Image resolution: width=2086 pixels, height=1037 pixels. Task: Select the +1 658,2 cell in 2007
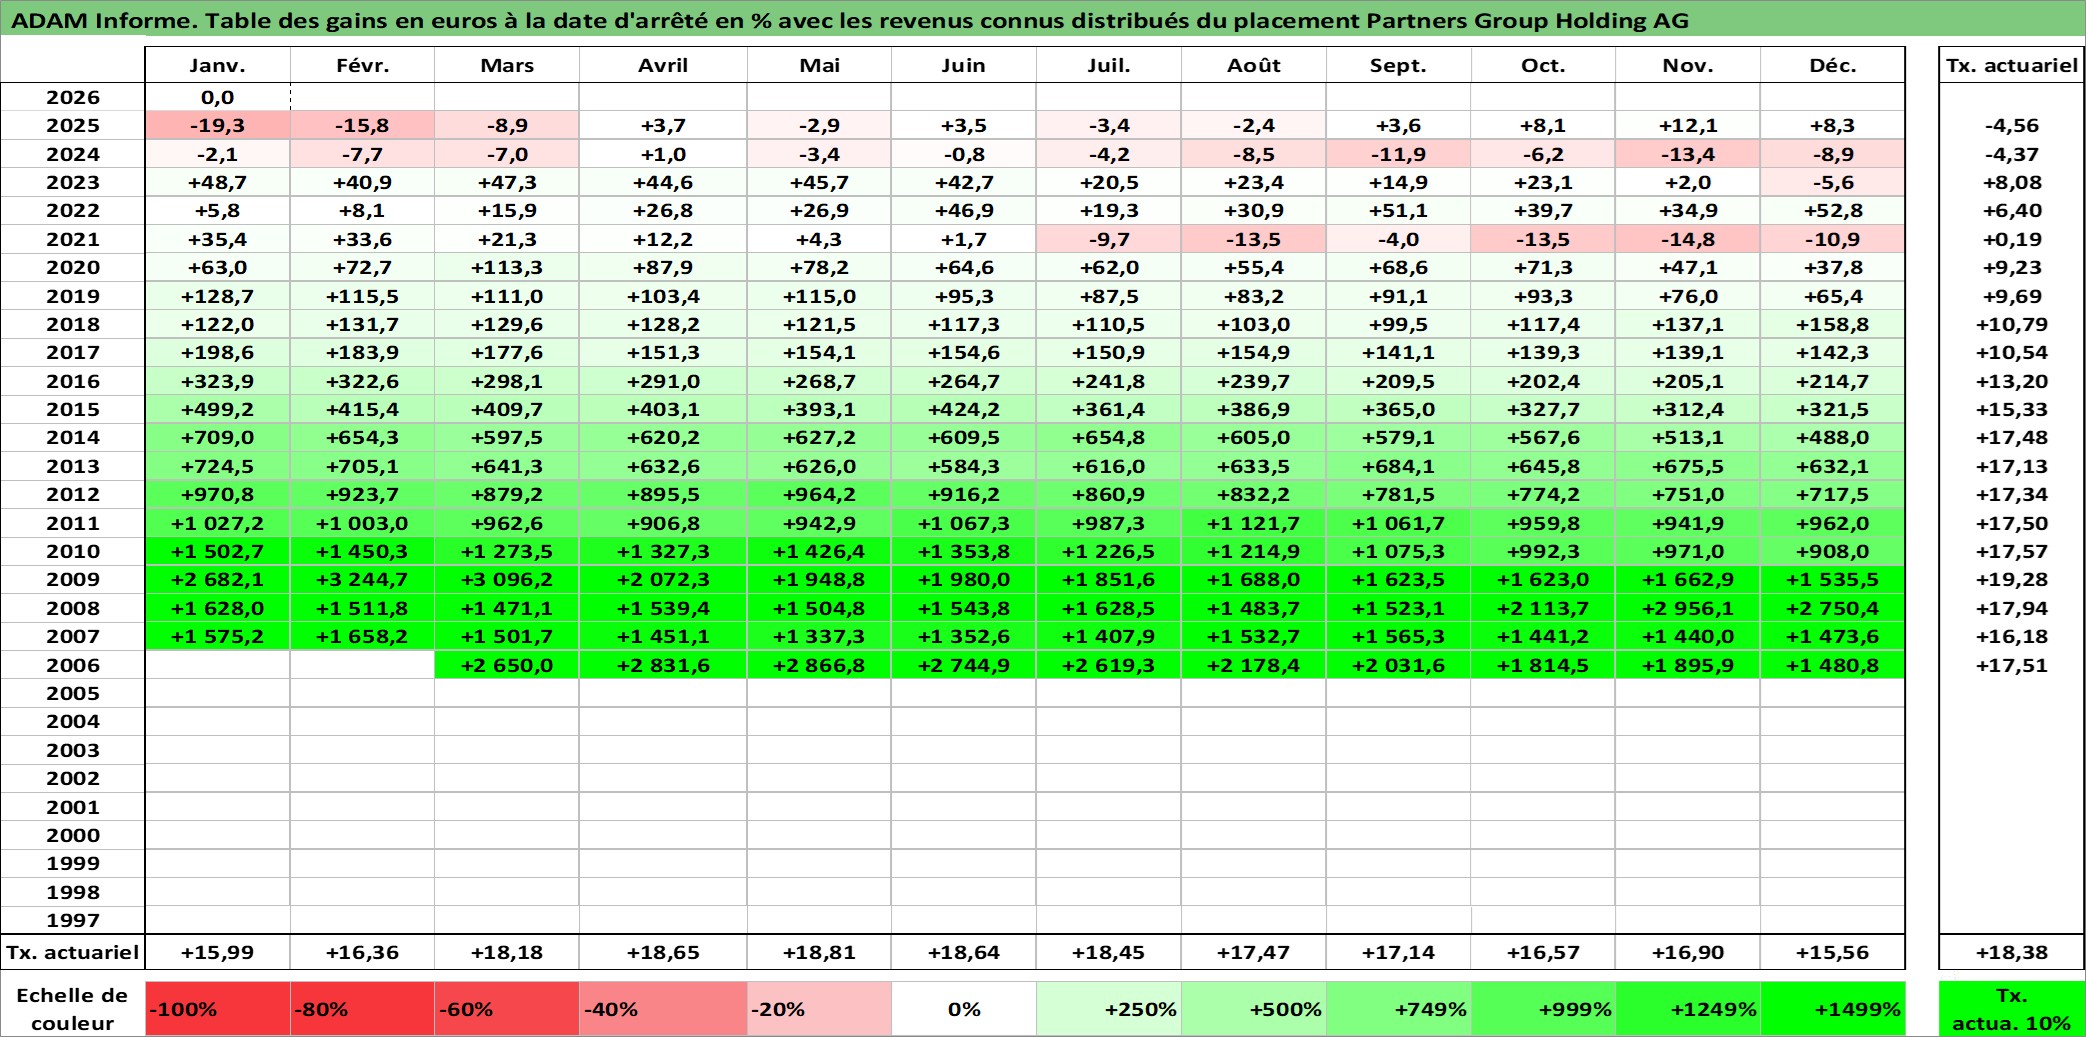362,636
